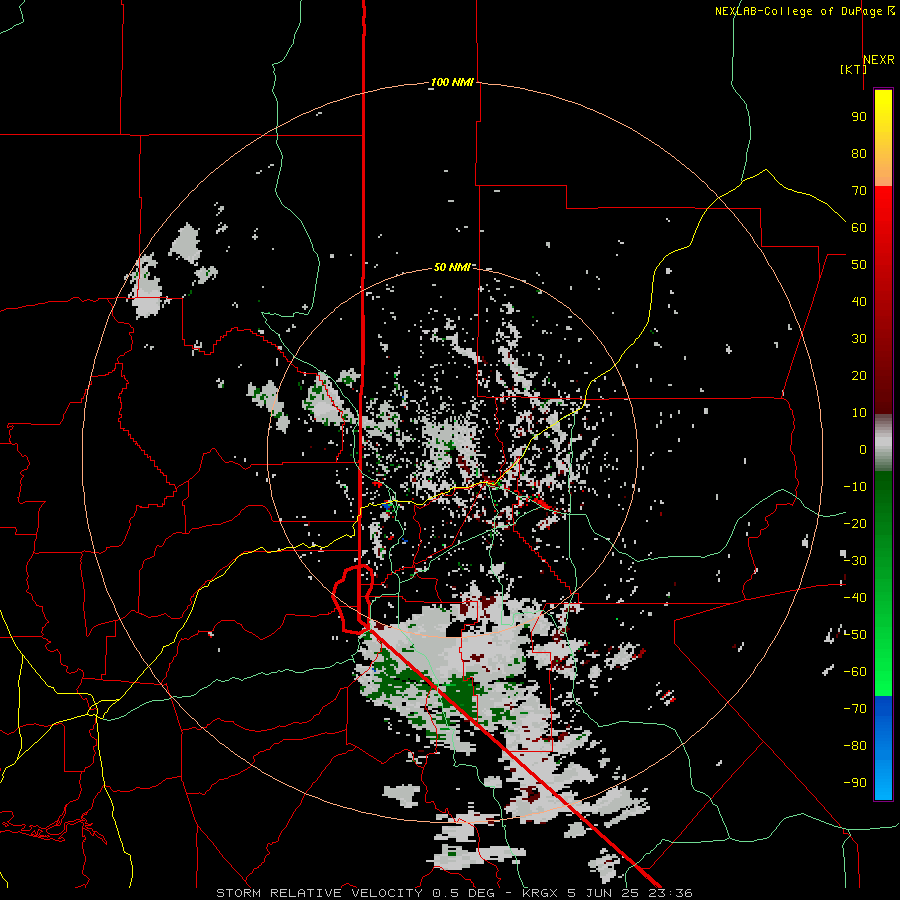Click the -60 value on the velocity scale

[855, 672]
